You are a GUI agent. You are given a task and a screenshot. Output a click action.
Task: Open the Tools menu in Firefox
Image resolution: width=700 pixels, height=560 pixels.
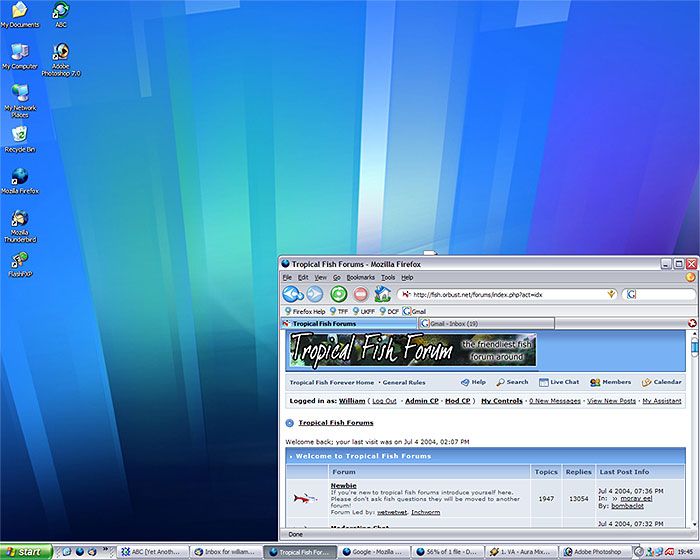(388, 277)
